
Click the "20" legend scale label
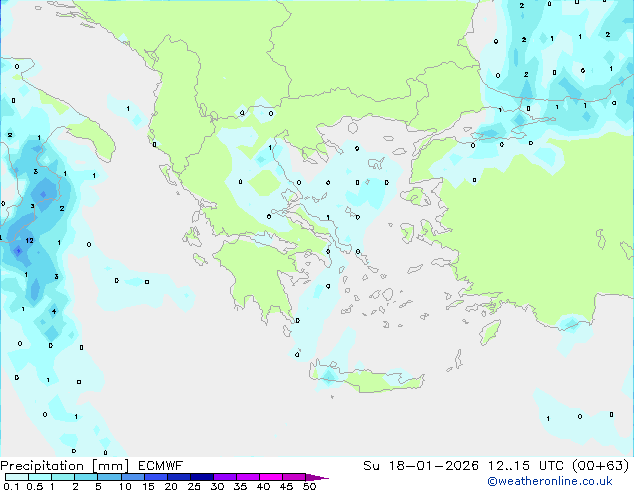point(171,486)
